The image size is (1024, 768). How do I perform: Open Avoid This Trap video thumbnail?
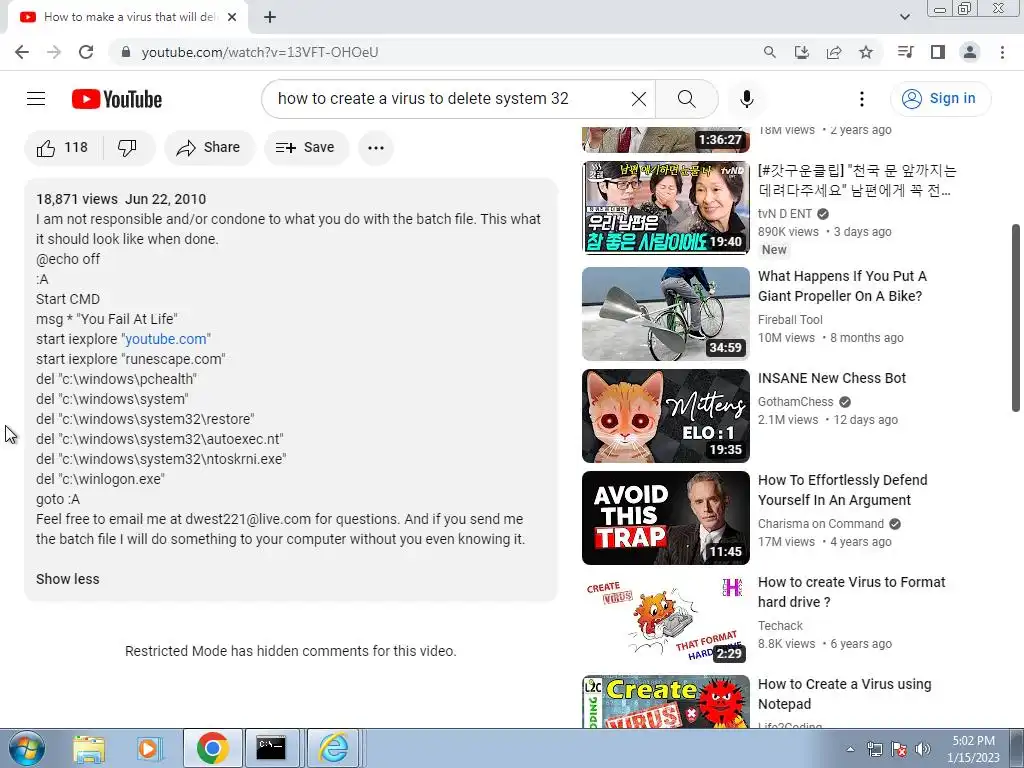click(x=665, y=518)
